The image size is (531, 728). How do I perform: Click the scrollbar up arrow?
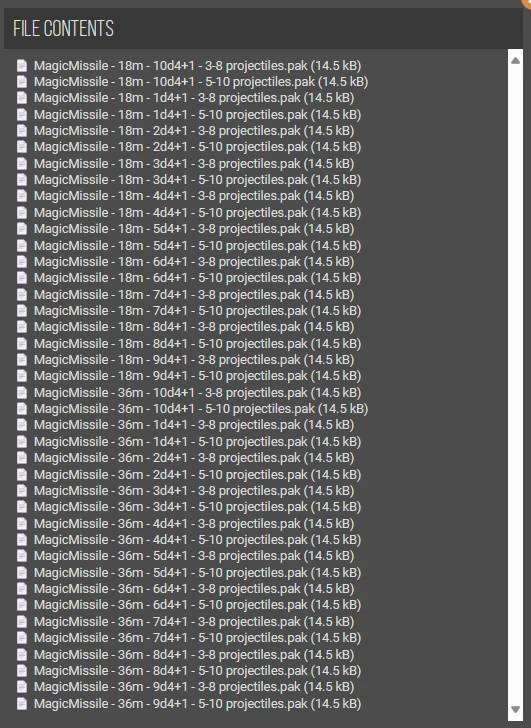coord(515,60)
